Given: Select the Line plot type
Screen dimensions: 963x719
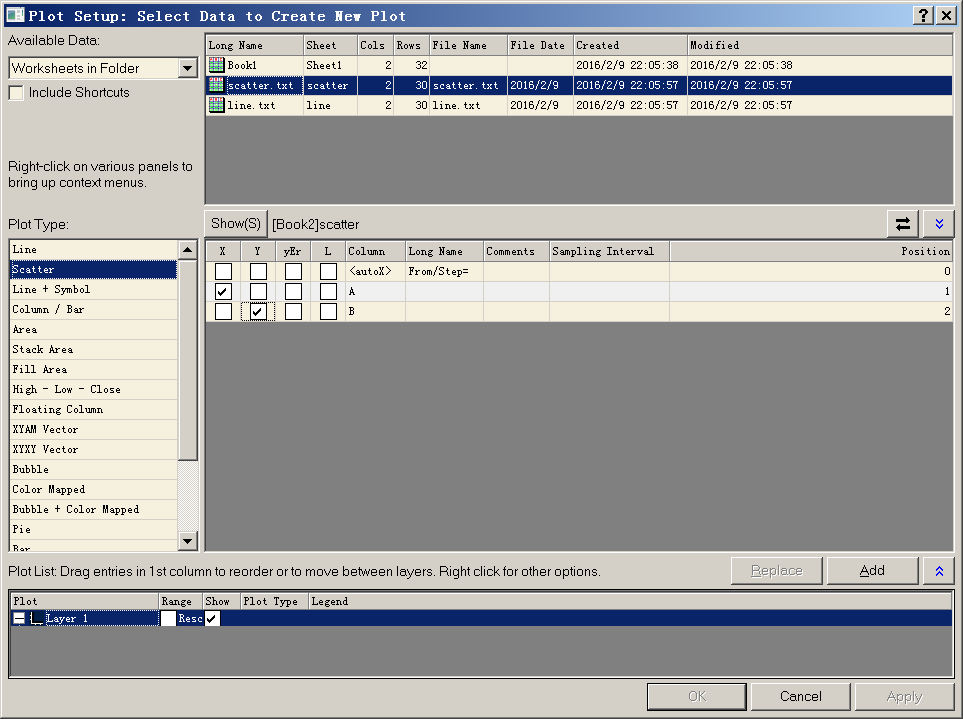Looking at the screenshot, I should point(94,249).
